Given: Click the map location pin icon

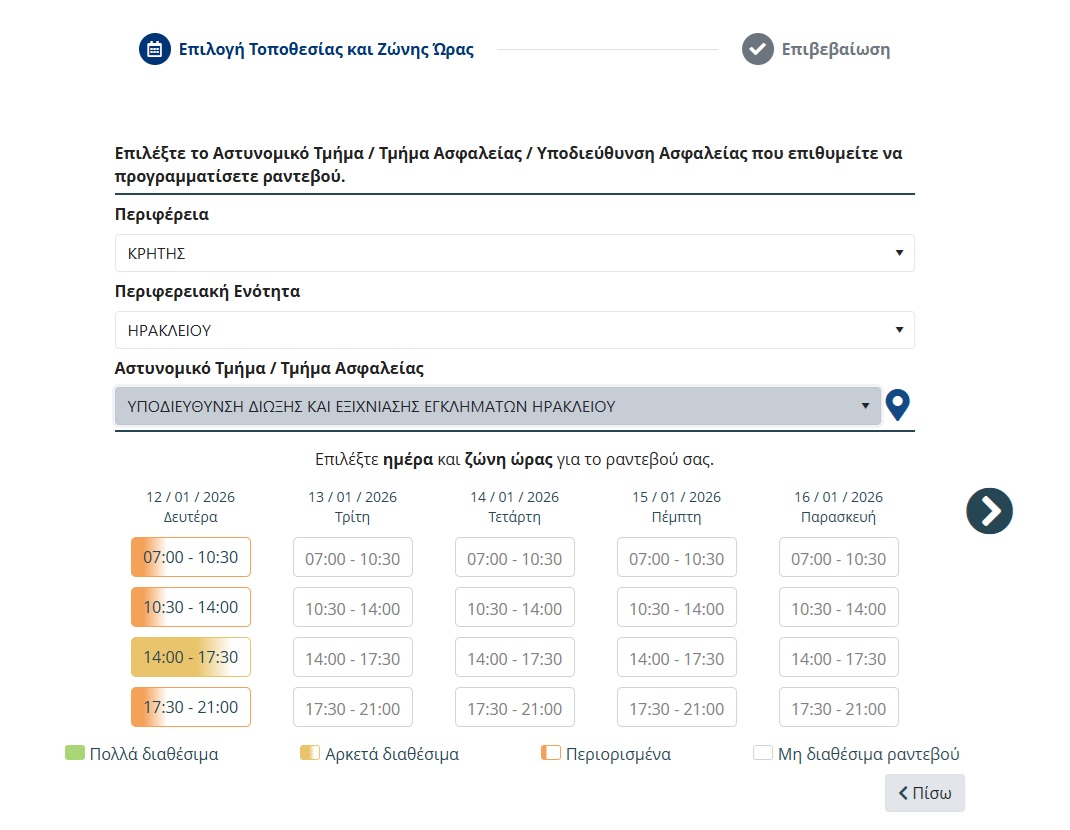Looking at the screenshot, I should pyautogui.click(x=897, y=406).
